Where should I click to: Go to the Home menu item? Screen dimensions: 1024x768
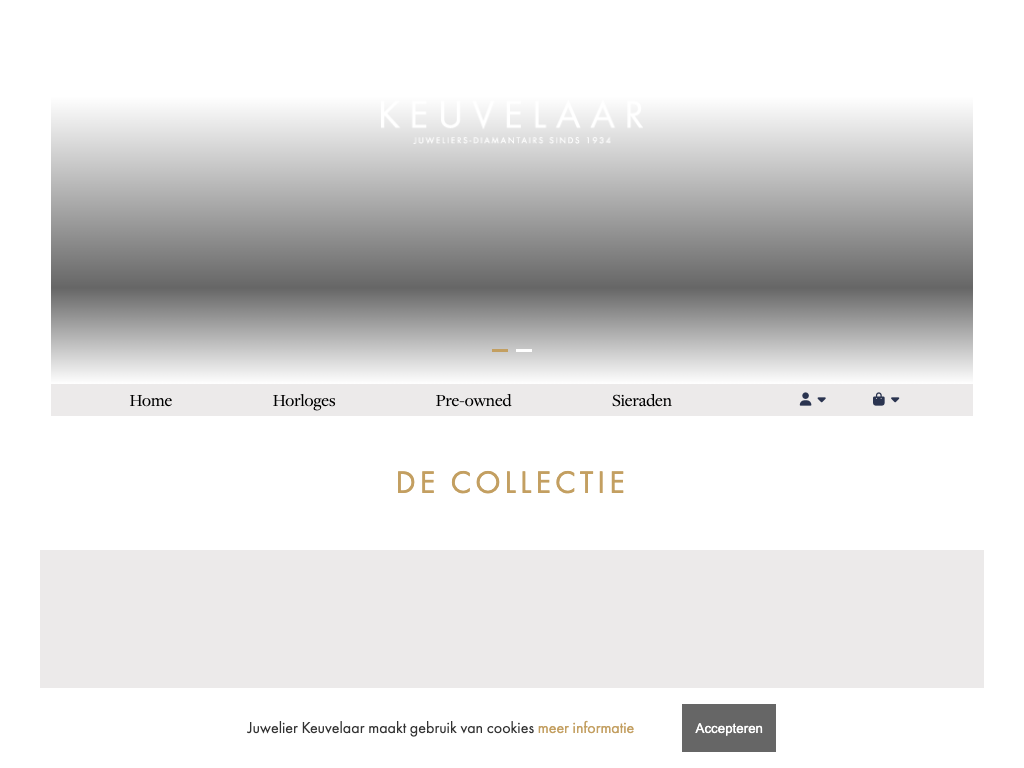point(151,400)
